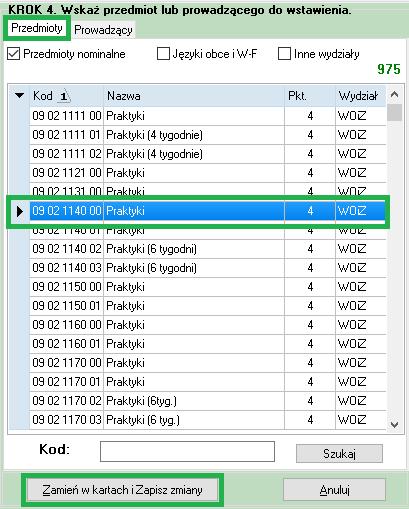Select the row with code 09 02 1111 02
The width and height of the screenshot is (409, 509).
point(208,154)
